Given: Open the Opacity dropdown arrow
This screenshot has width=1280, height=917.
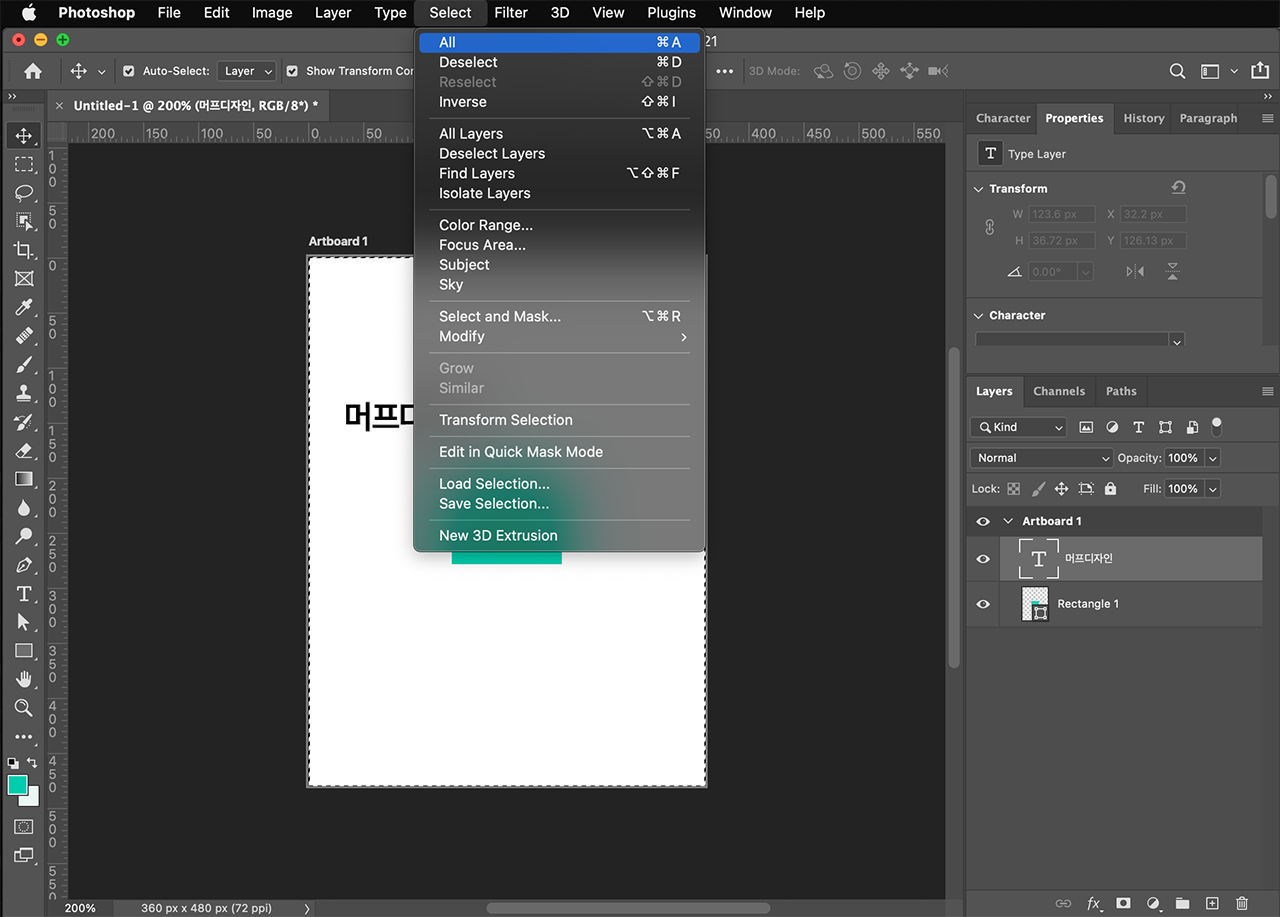Looking at the screenshot, I should 1213,458.
